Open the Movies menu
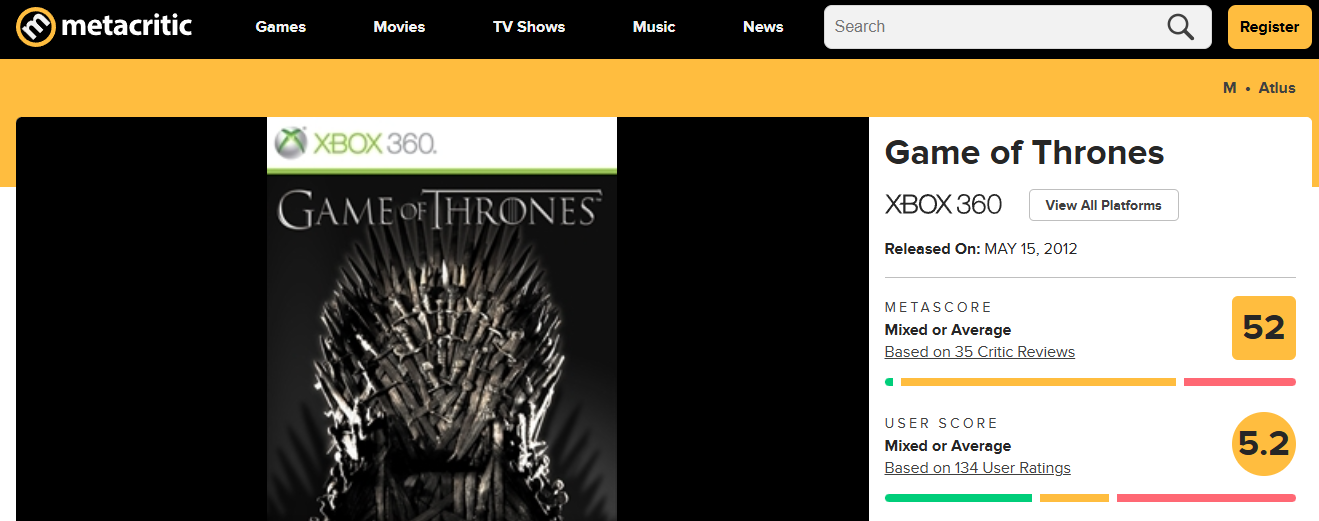 [399, 27]
